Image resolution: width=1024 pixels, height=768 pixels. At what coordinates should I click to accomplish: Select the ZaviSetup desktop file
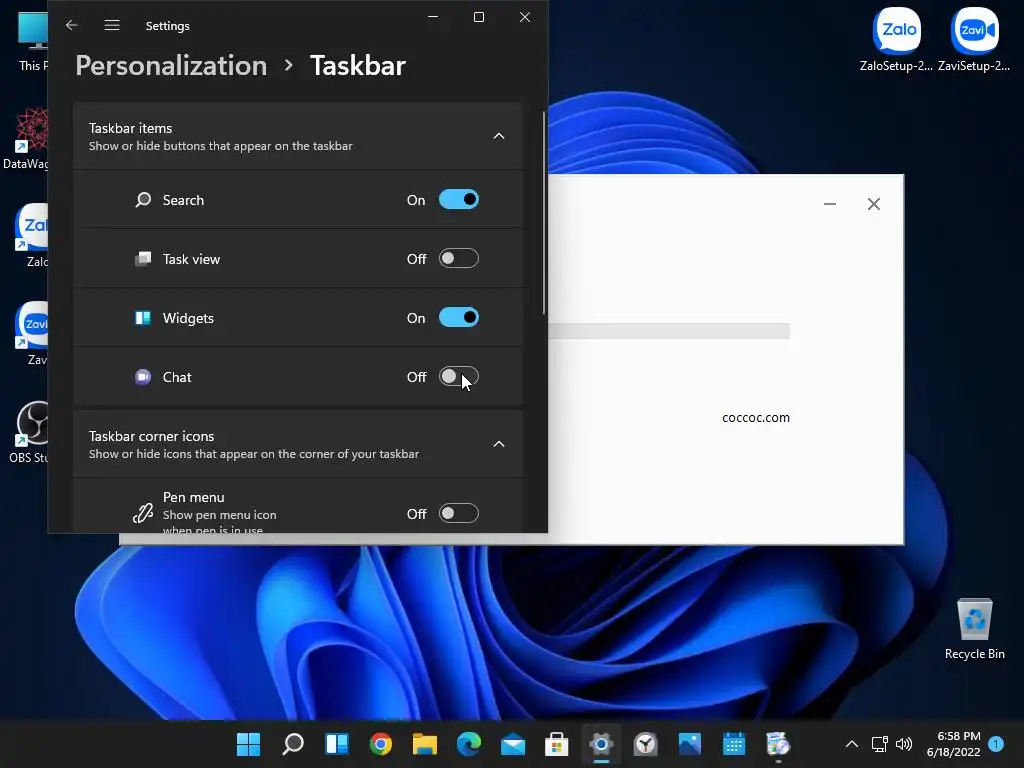pyautogui.click(x=974, y=39)
